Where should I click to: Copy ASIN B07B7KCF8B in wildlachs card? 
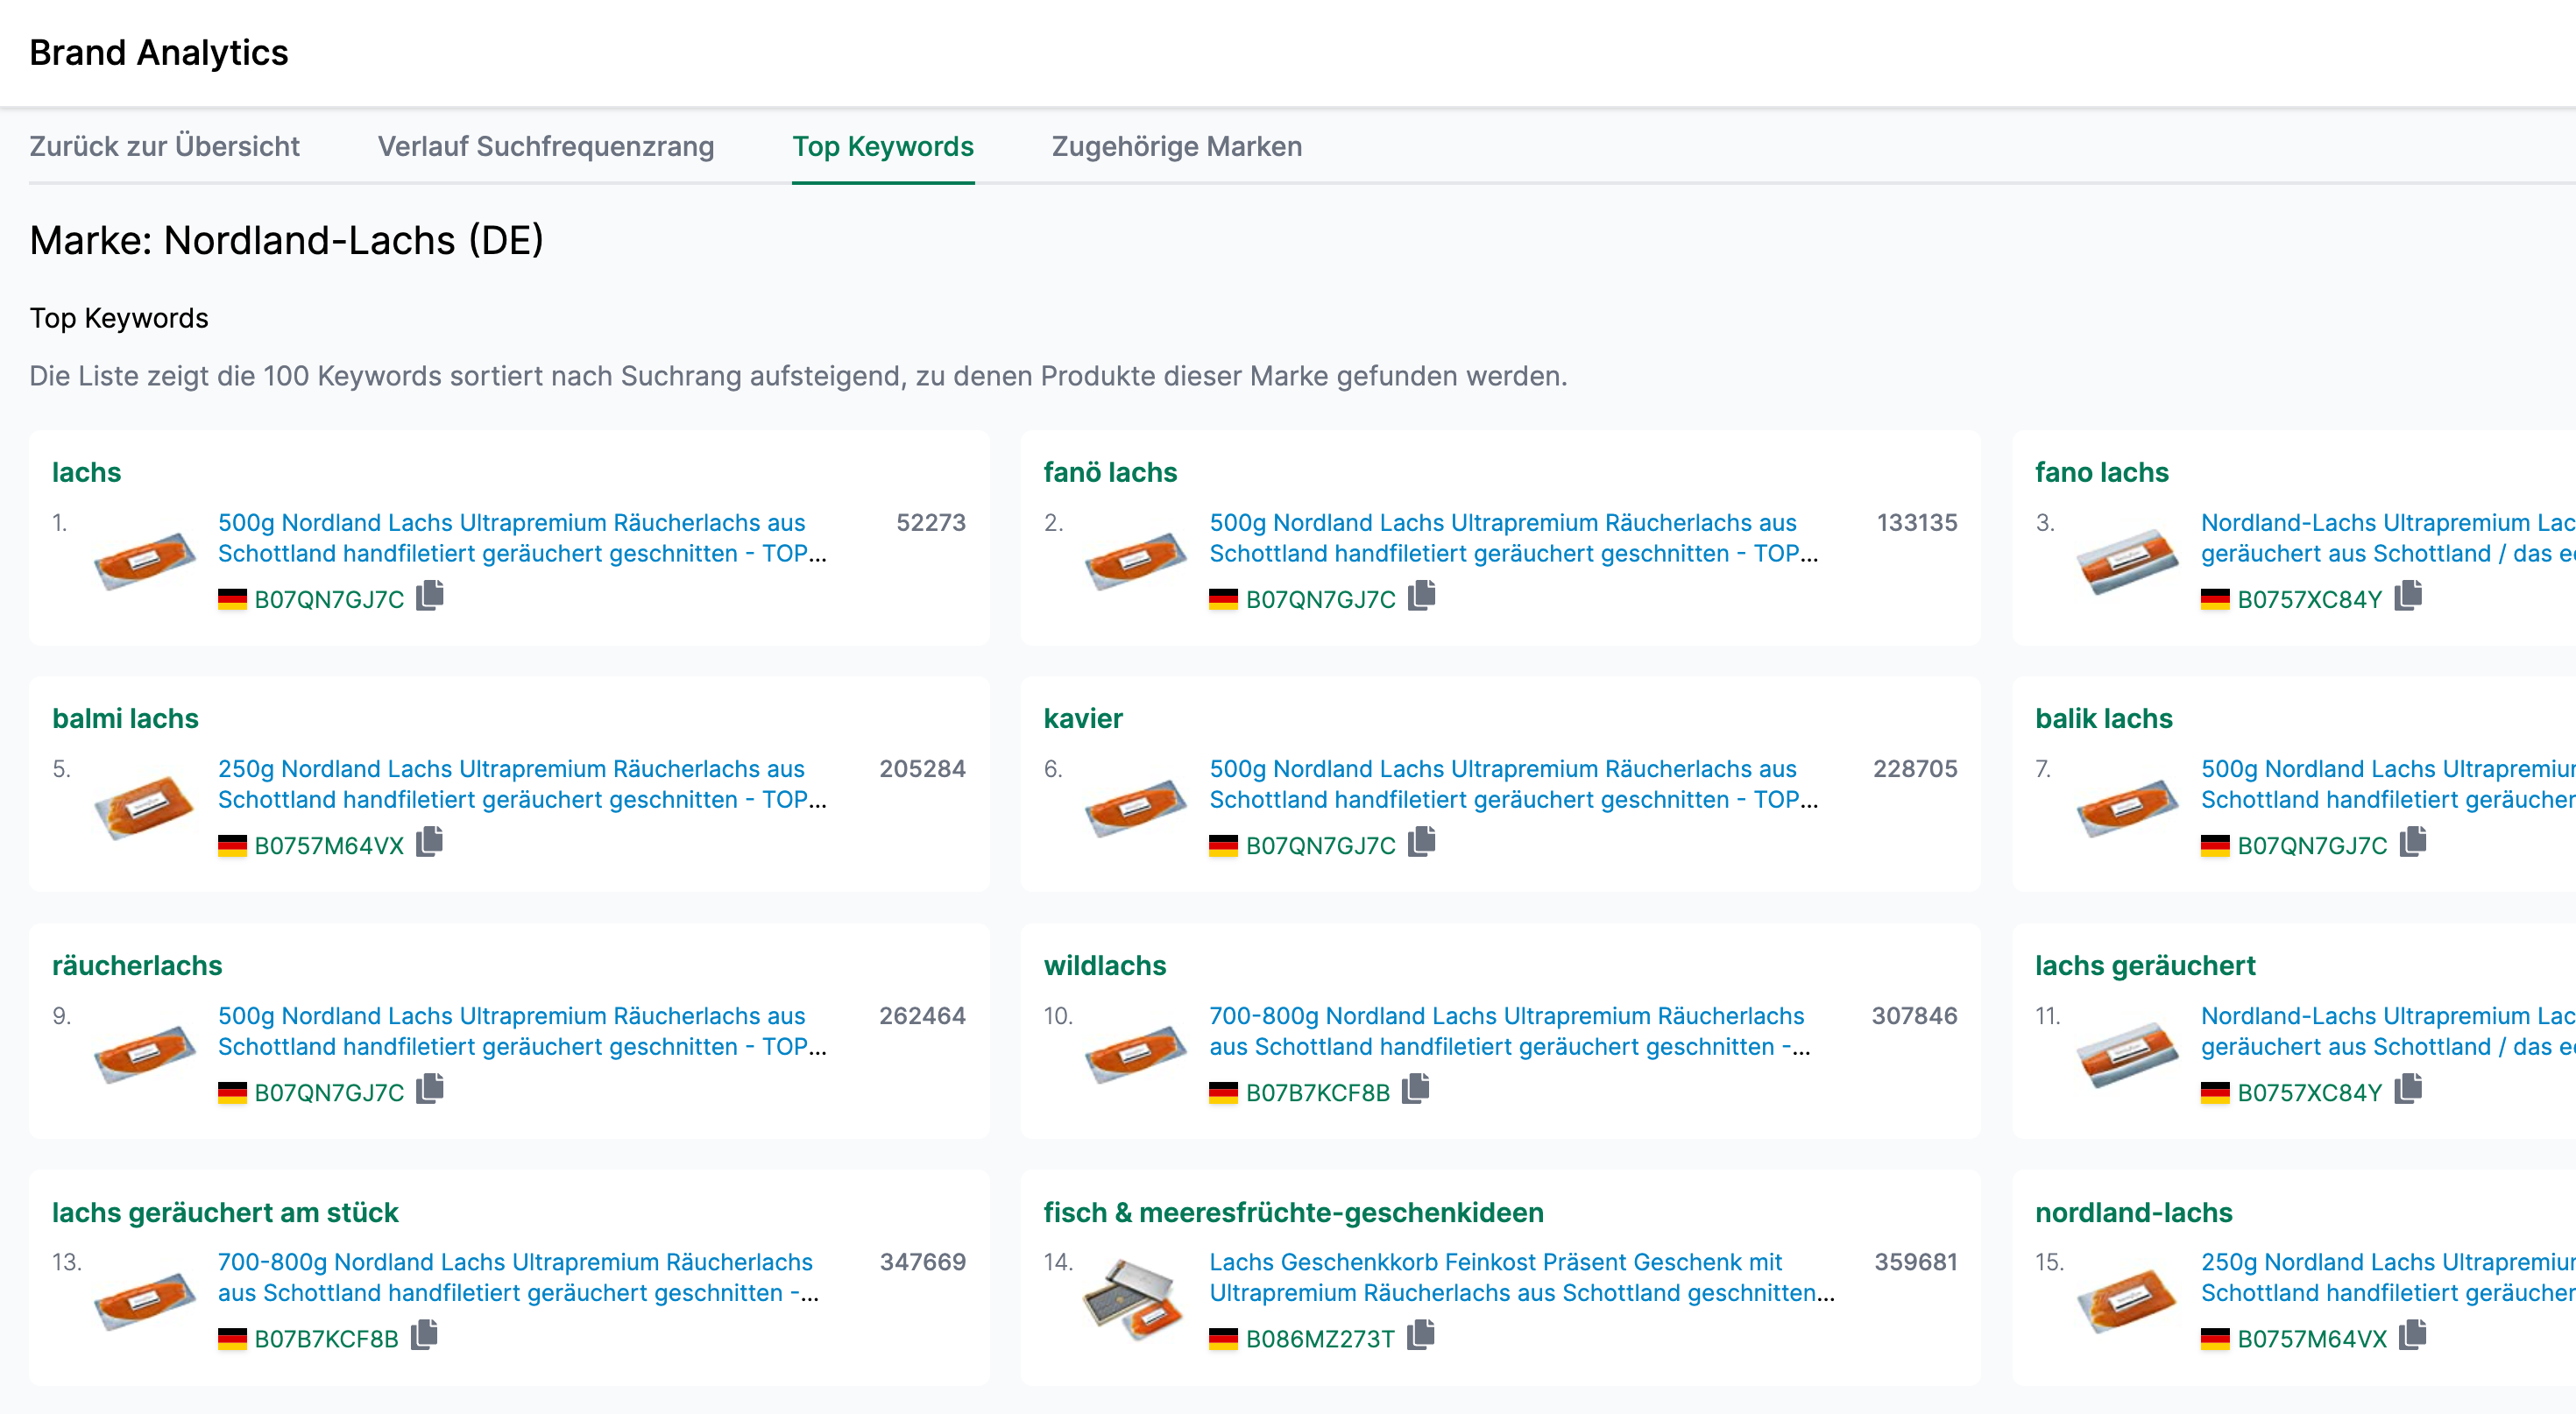coord(1415,1089)
